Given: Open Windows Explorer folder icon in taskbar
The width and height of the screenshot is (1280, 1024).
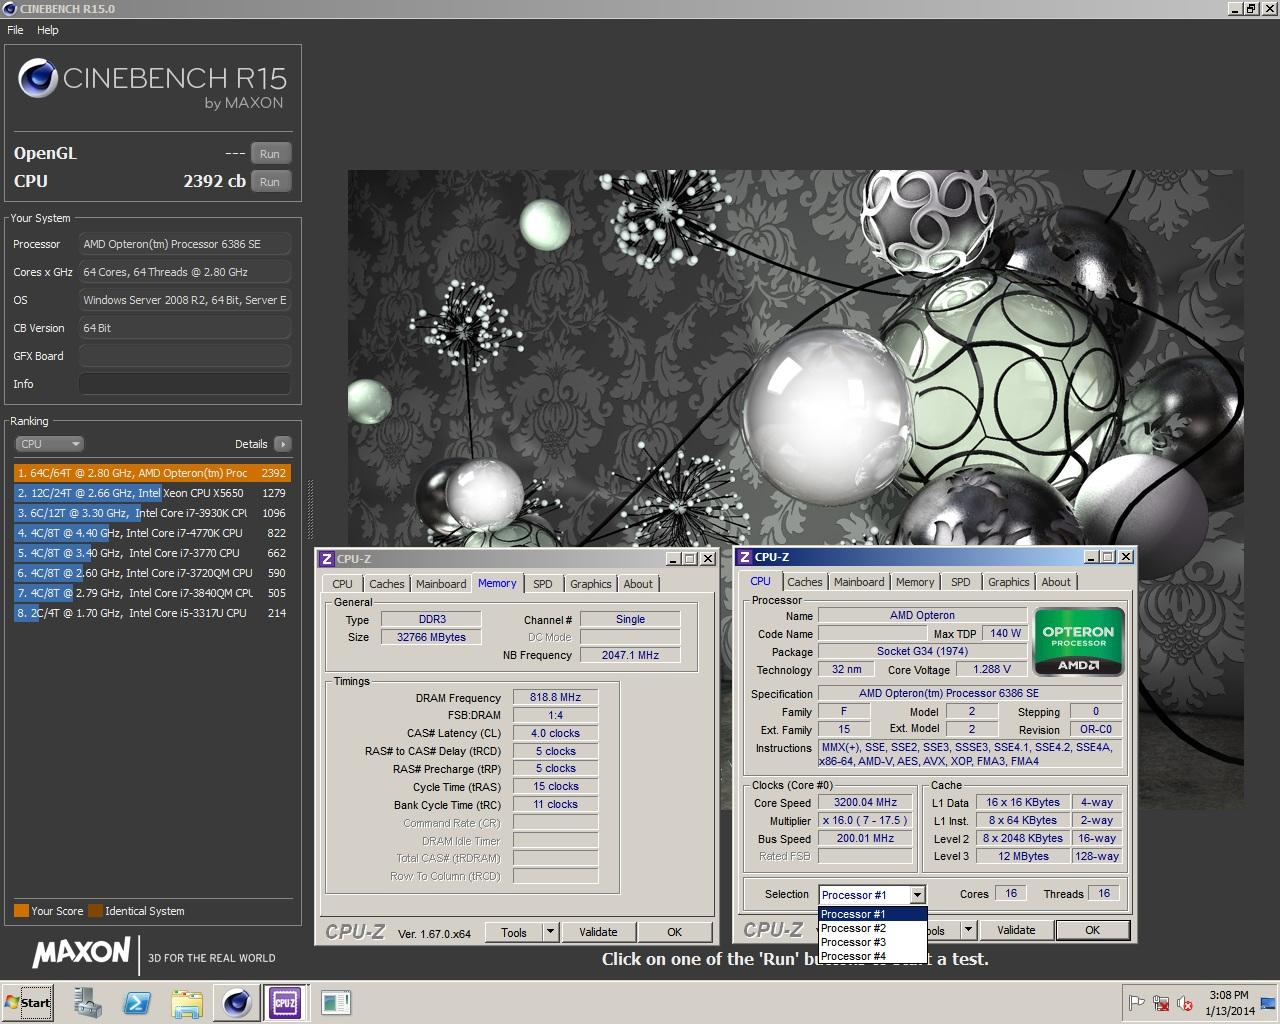Looking at the screenshot, I should coord(187,1002).
